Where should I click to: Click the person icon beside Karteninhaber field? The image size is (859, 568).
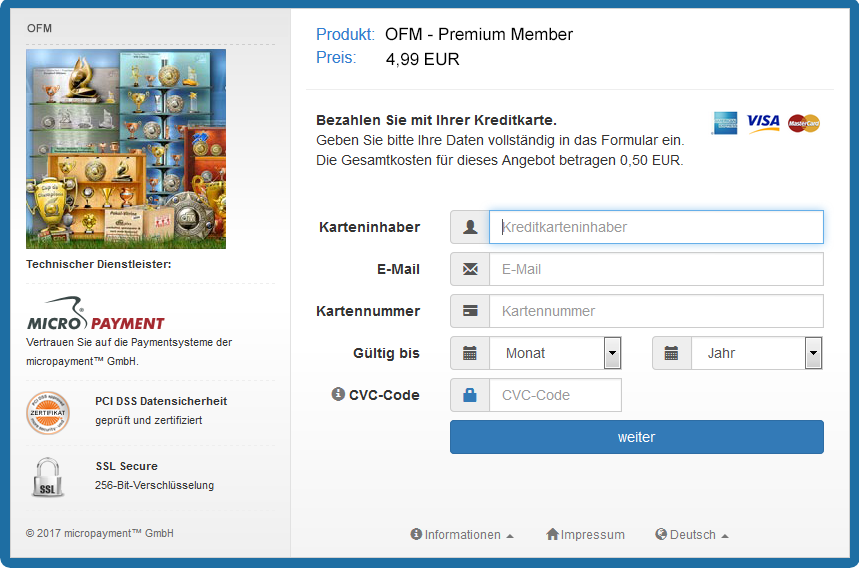coord(470,227)
